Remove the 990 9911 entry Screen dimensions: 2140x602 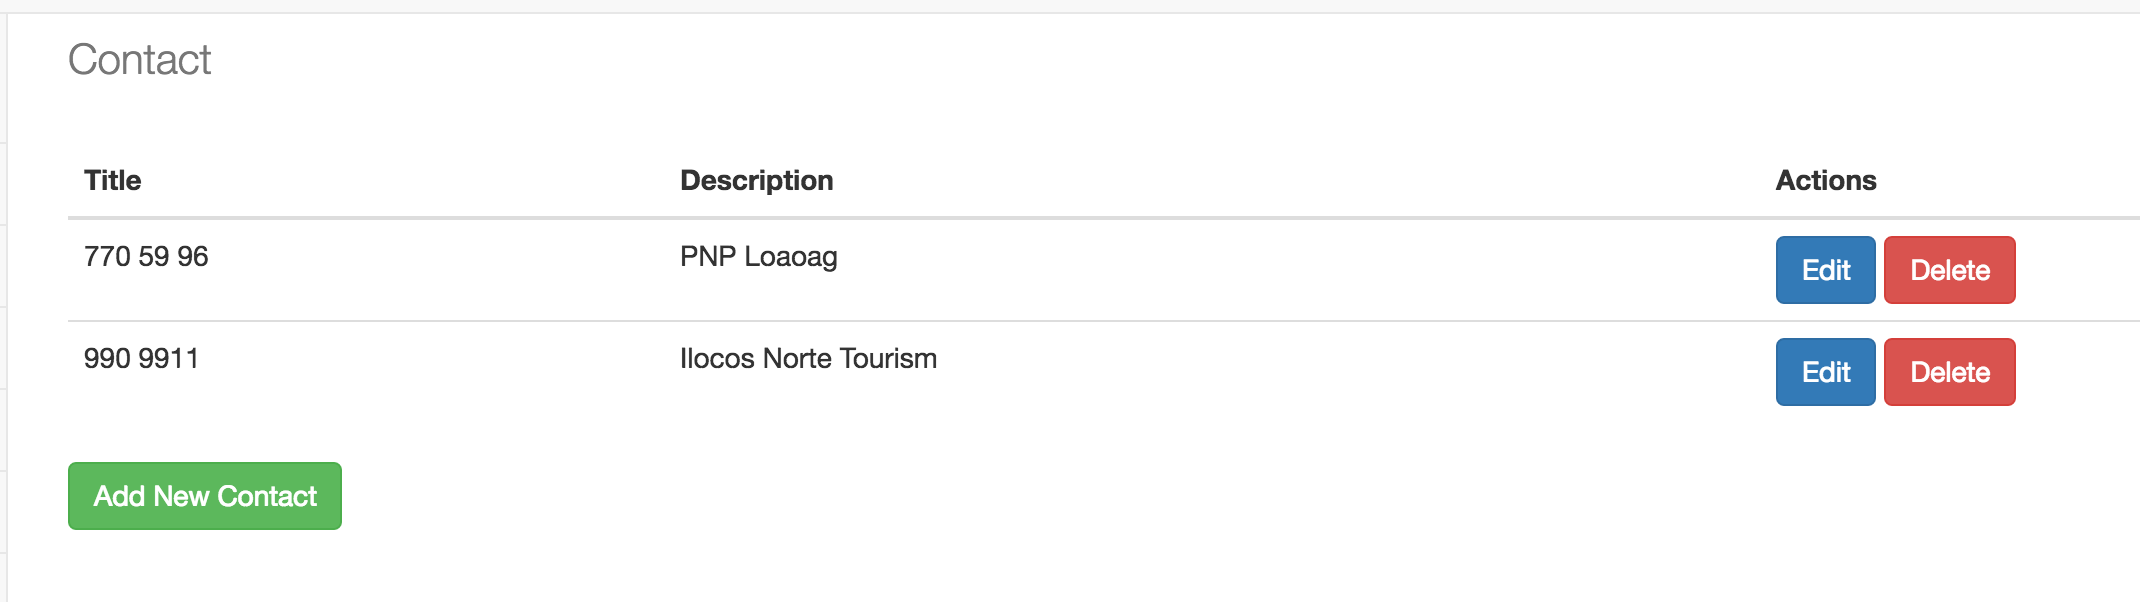1949,372
